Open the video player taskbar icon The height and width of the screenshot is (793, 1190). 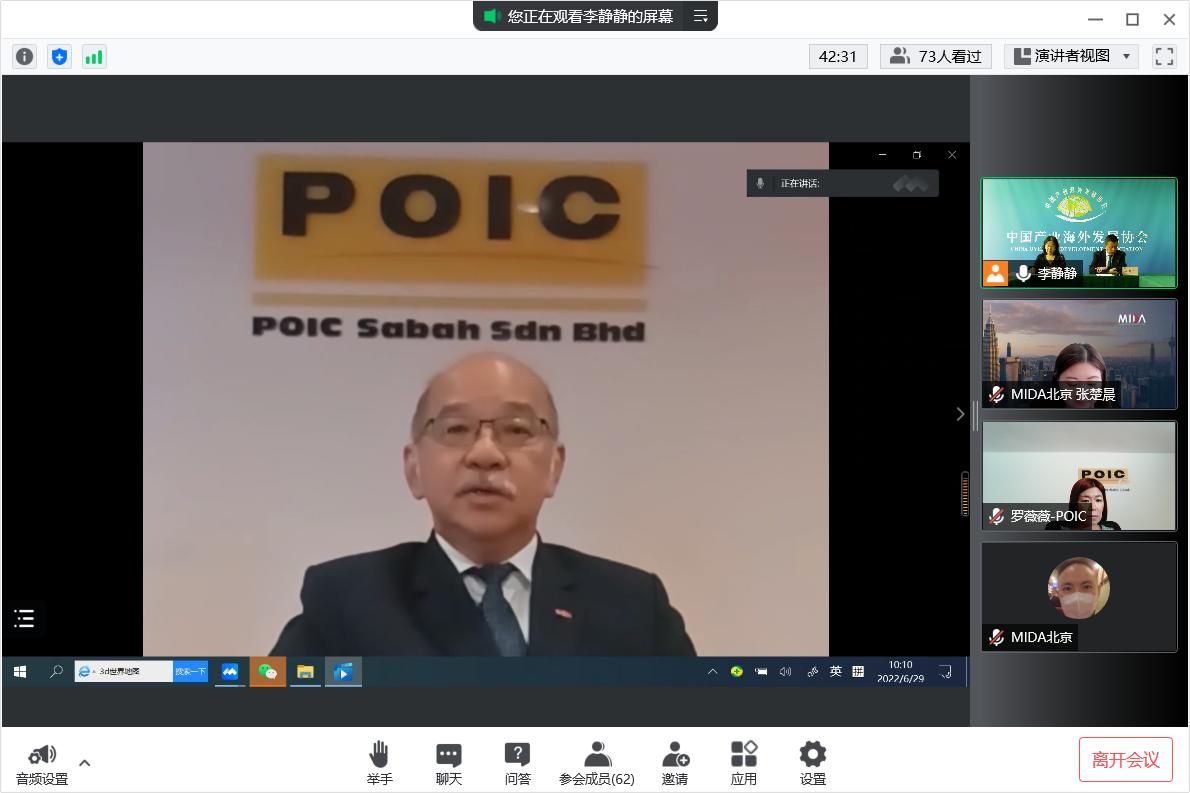click(343, 672)
